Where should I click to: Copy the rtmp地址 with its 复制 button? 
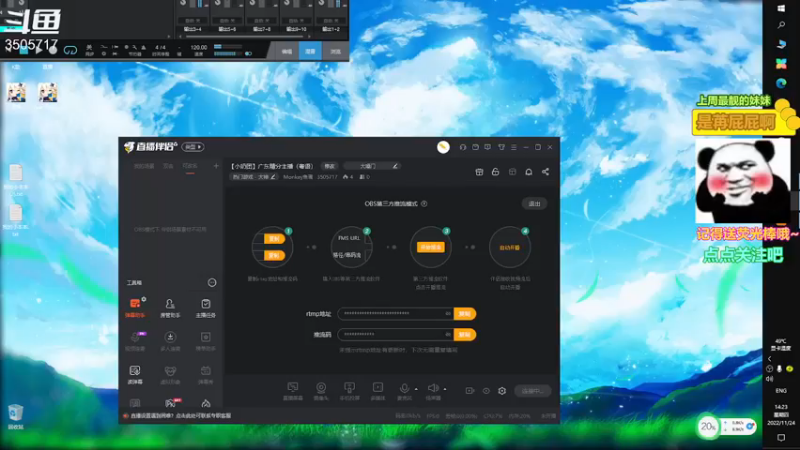tap(464, 314)
